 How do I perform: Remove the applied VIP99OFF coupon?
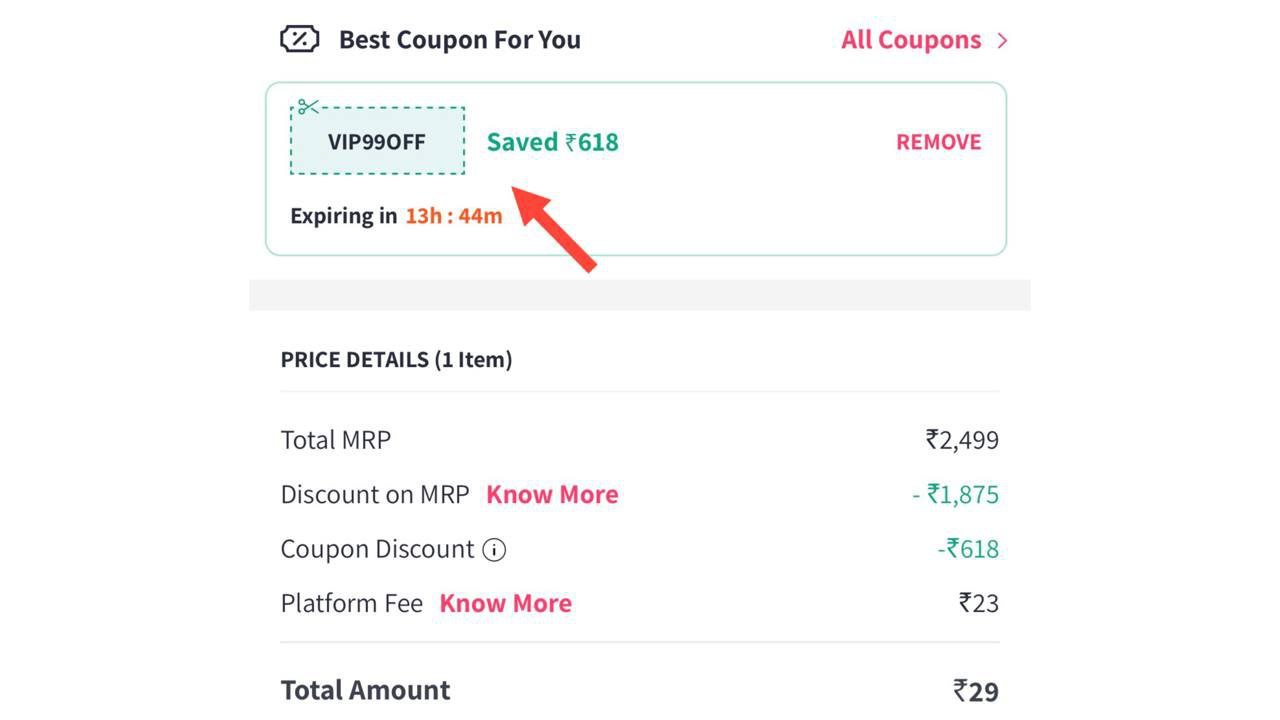click(x=938, y=142)
